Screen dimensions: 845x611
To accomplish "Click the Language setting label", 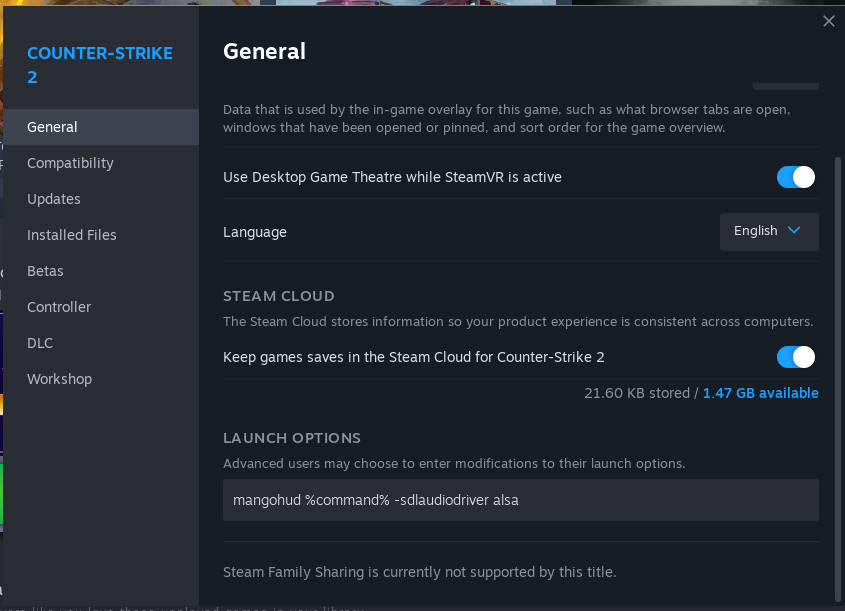I will (255, 232).
